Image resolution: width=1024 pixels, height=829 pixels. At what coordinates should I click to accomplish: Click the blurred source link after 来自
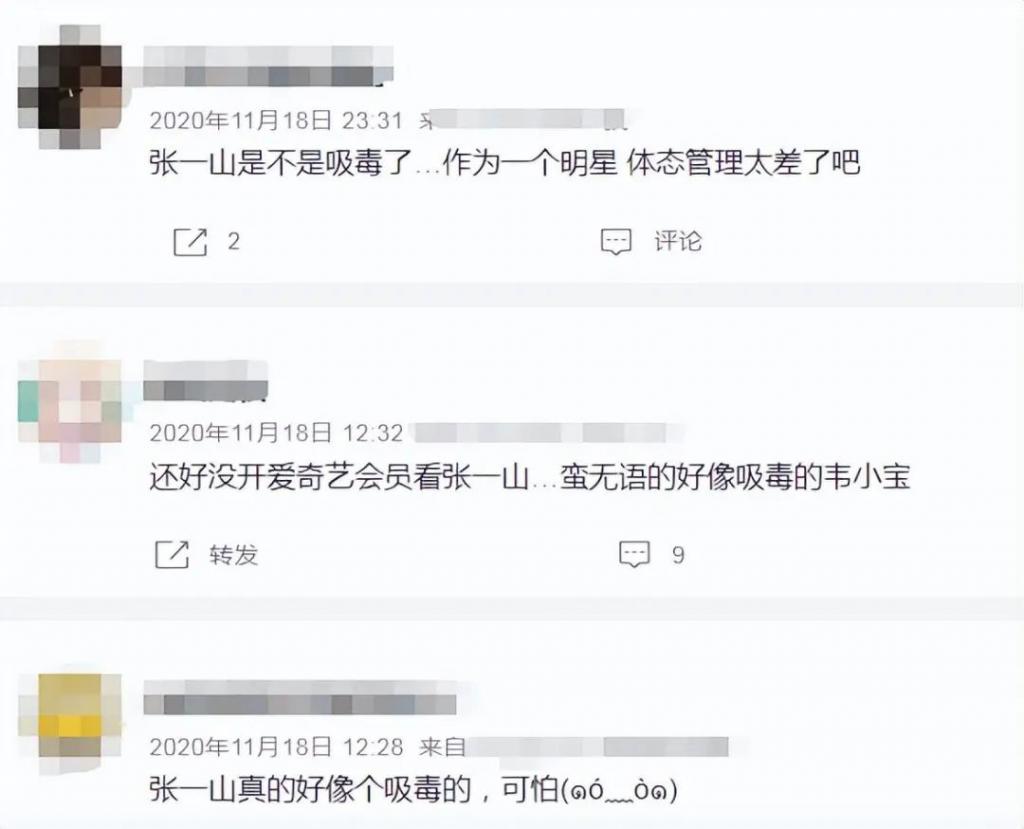[598, 747]
